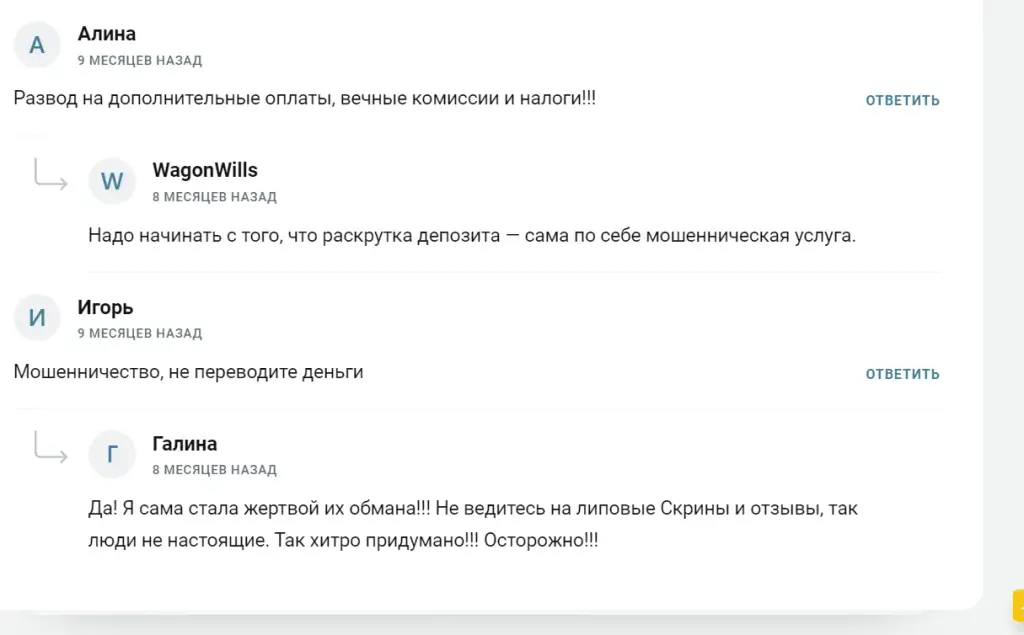Image resolution: width=1024 pixels, height=635 pixels.
Task: Click WagonWills timestamp 8 месяцев назад
Action: click(x=214, y=197)
